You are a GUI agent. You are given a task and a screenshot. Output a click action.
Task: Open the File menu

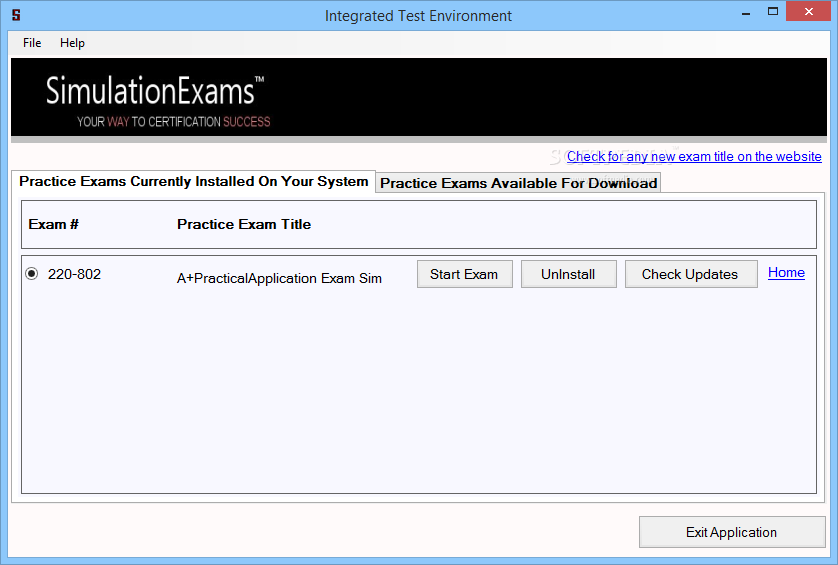(32, 43)
